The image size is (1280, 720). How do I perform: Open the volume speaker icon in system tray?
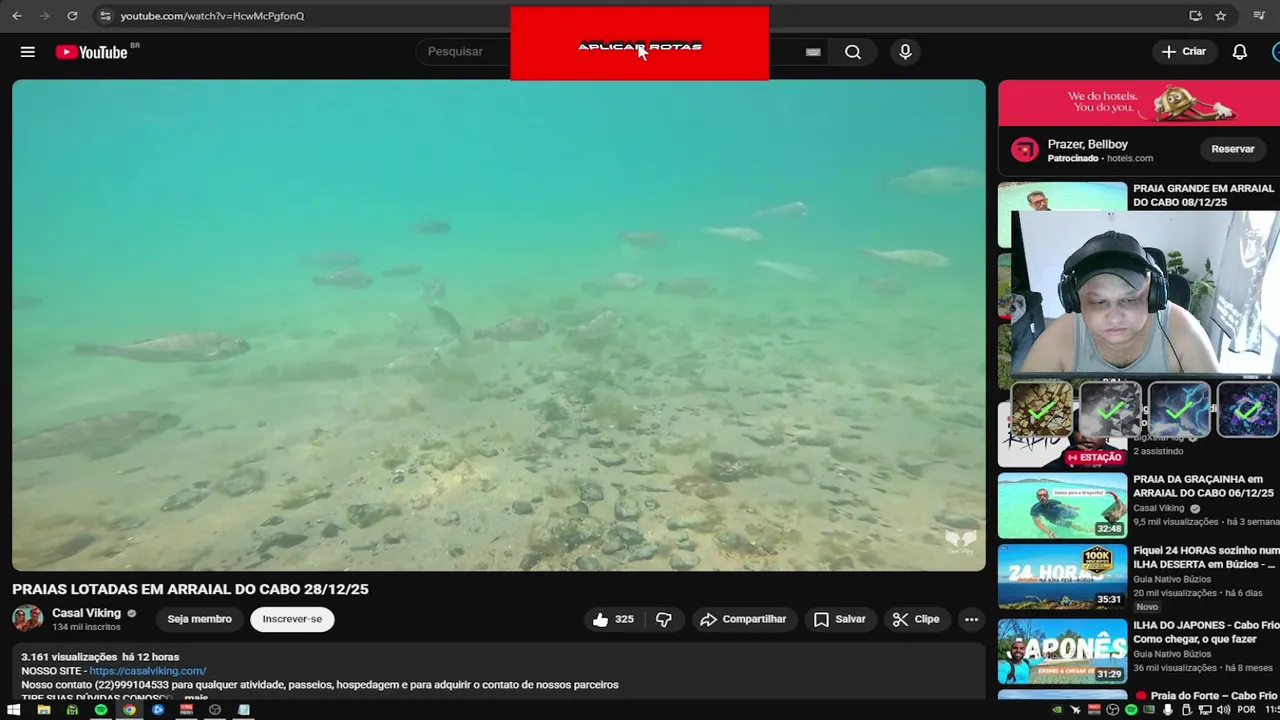click(1224, 710)
